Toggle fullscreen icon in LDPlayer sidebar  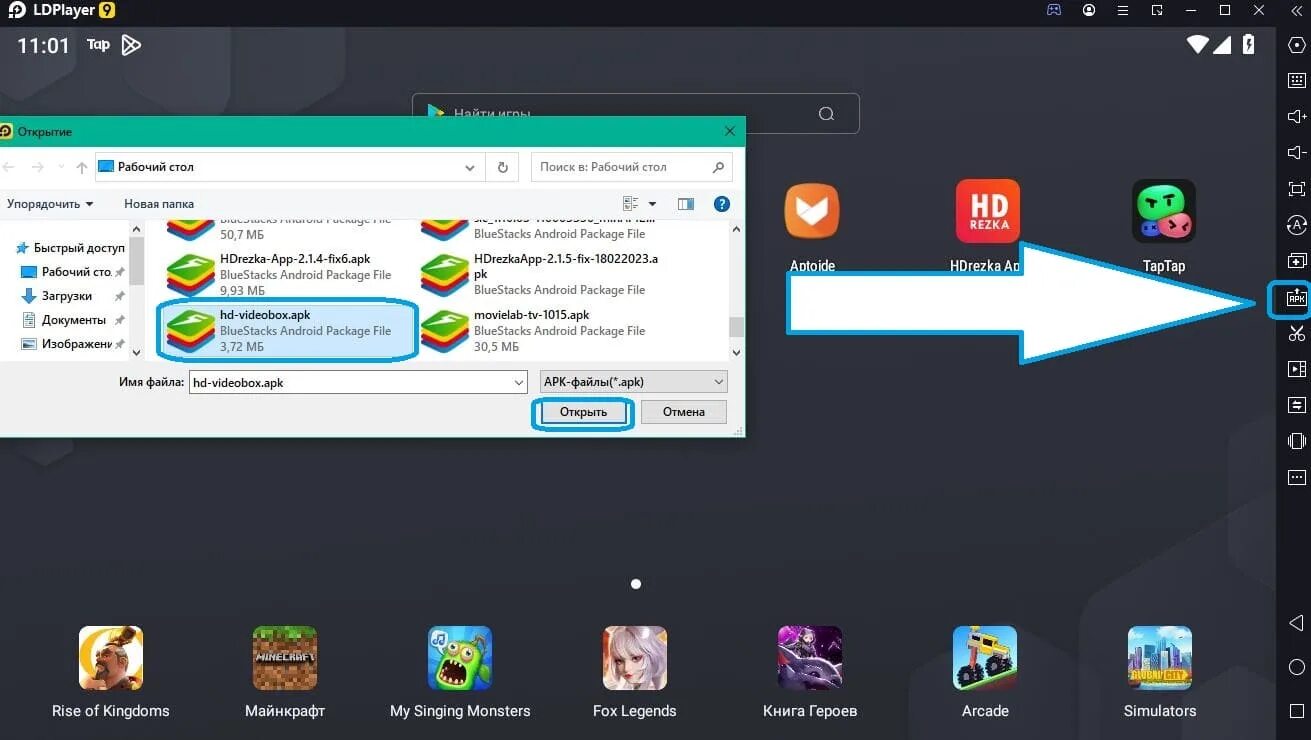pos(1297,189)
